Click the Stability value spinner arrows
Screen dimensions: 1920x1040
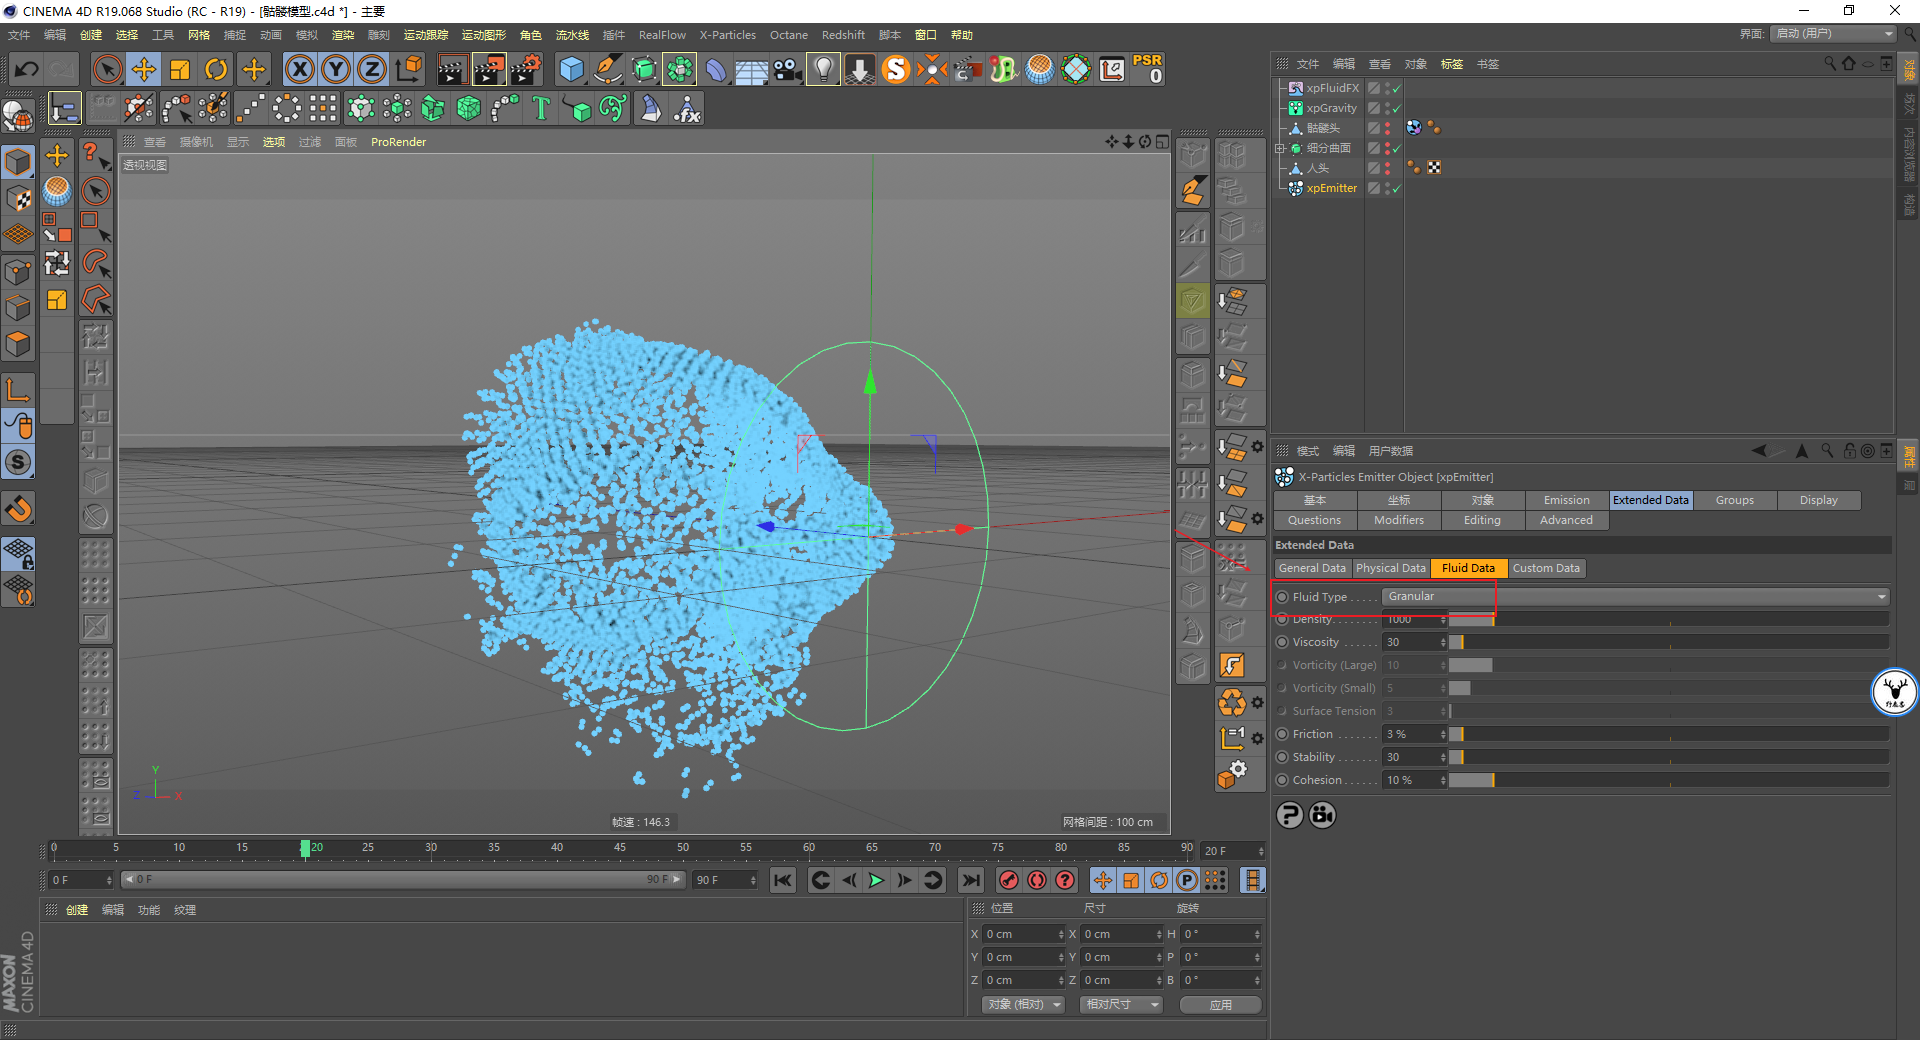(x=1443, y=757)
